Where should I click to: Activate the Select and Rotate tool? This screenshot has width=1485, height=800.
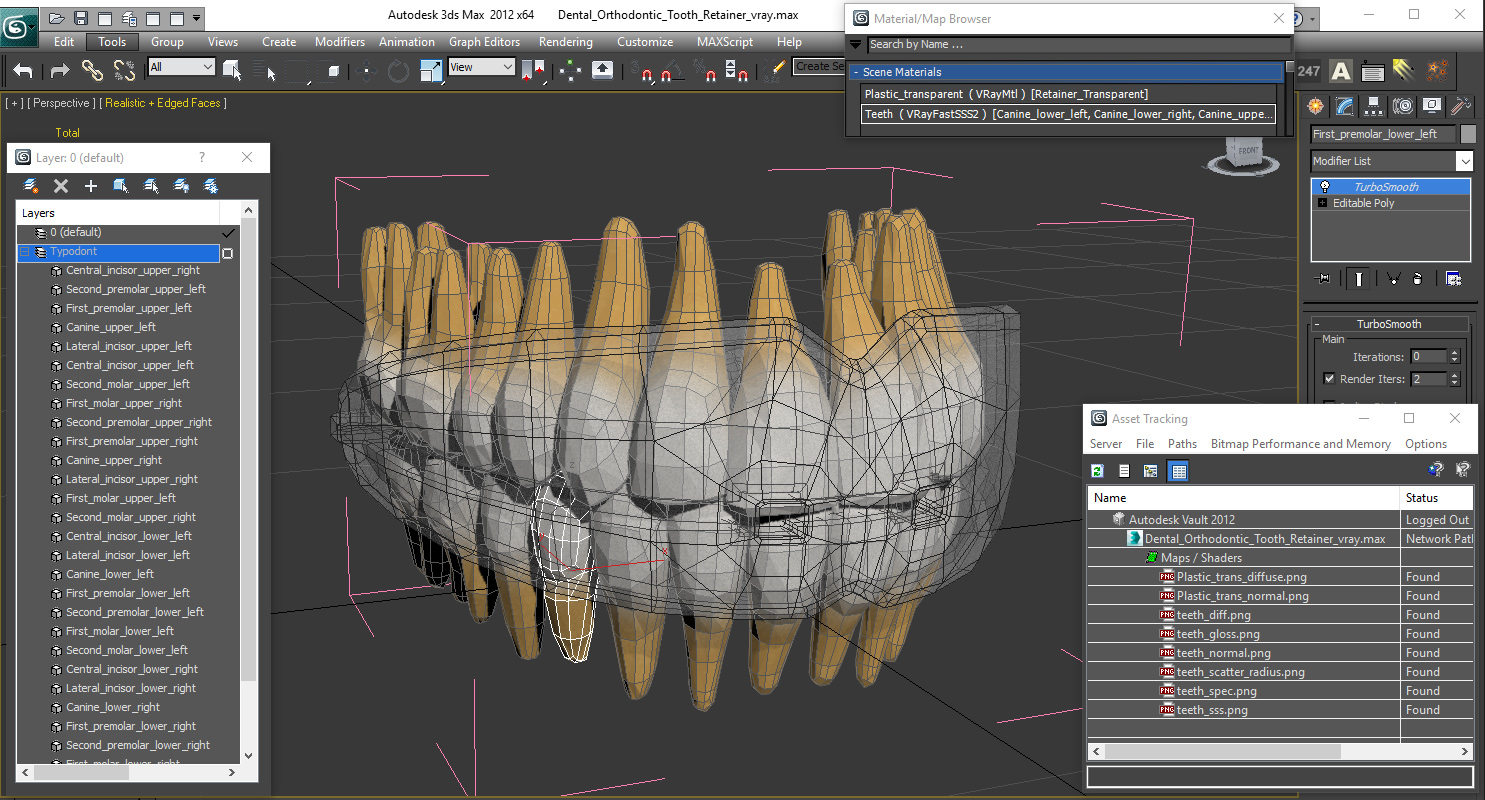click(x=398, y=70)
